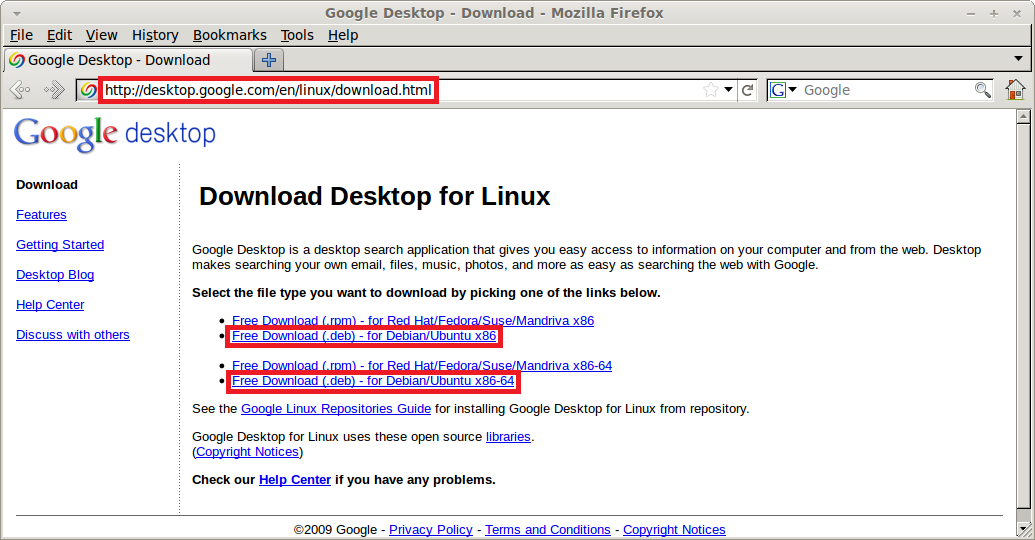
Task: Open the search engine selector dropdown arrow
Action: tap(793, 89)
